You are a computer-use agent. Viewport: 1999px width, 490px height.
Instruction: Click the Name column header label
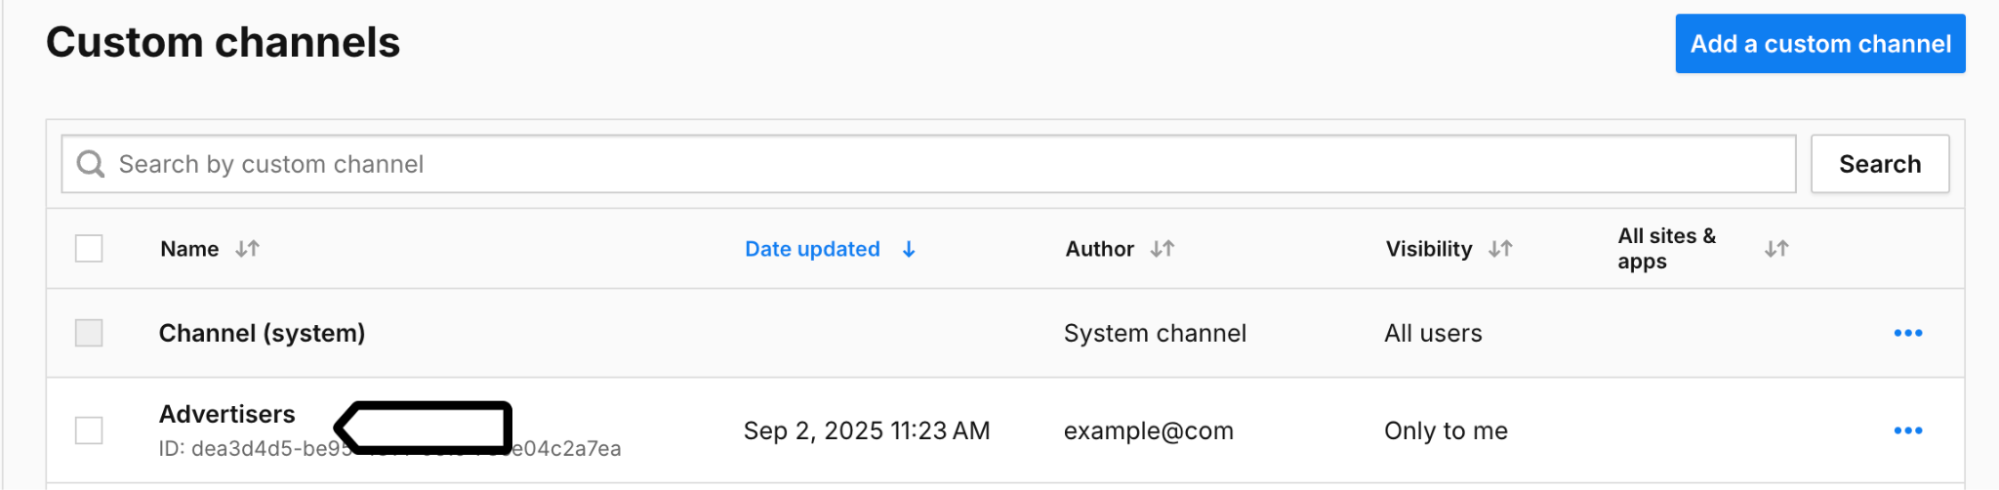(189, 249)
